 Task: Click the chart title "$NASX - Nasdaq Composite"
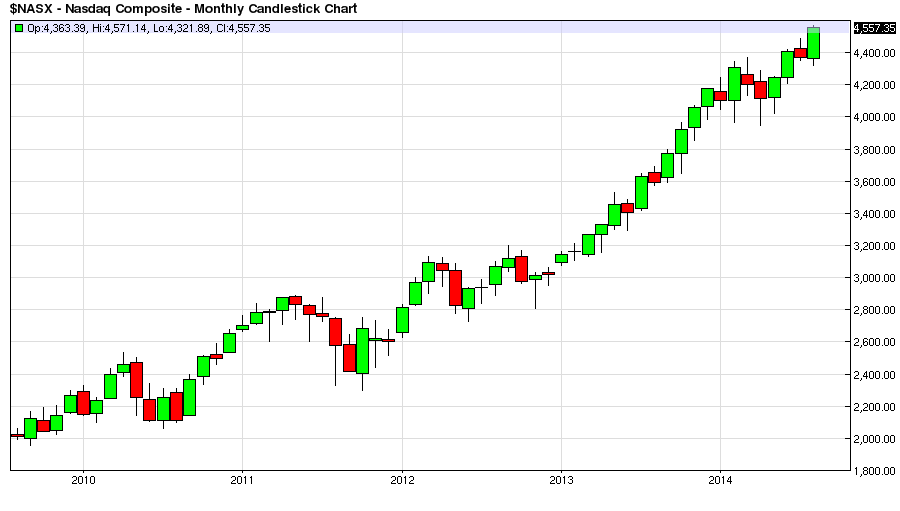tap(95, 9)
